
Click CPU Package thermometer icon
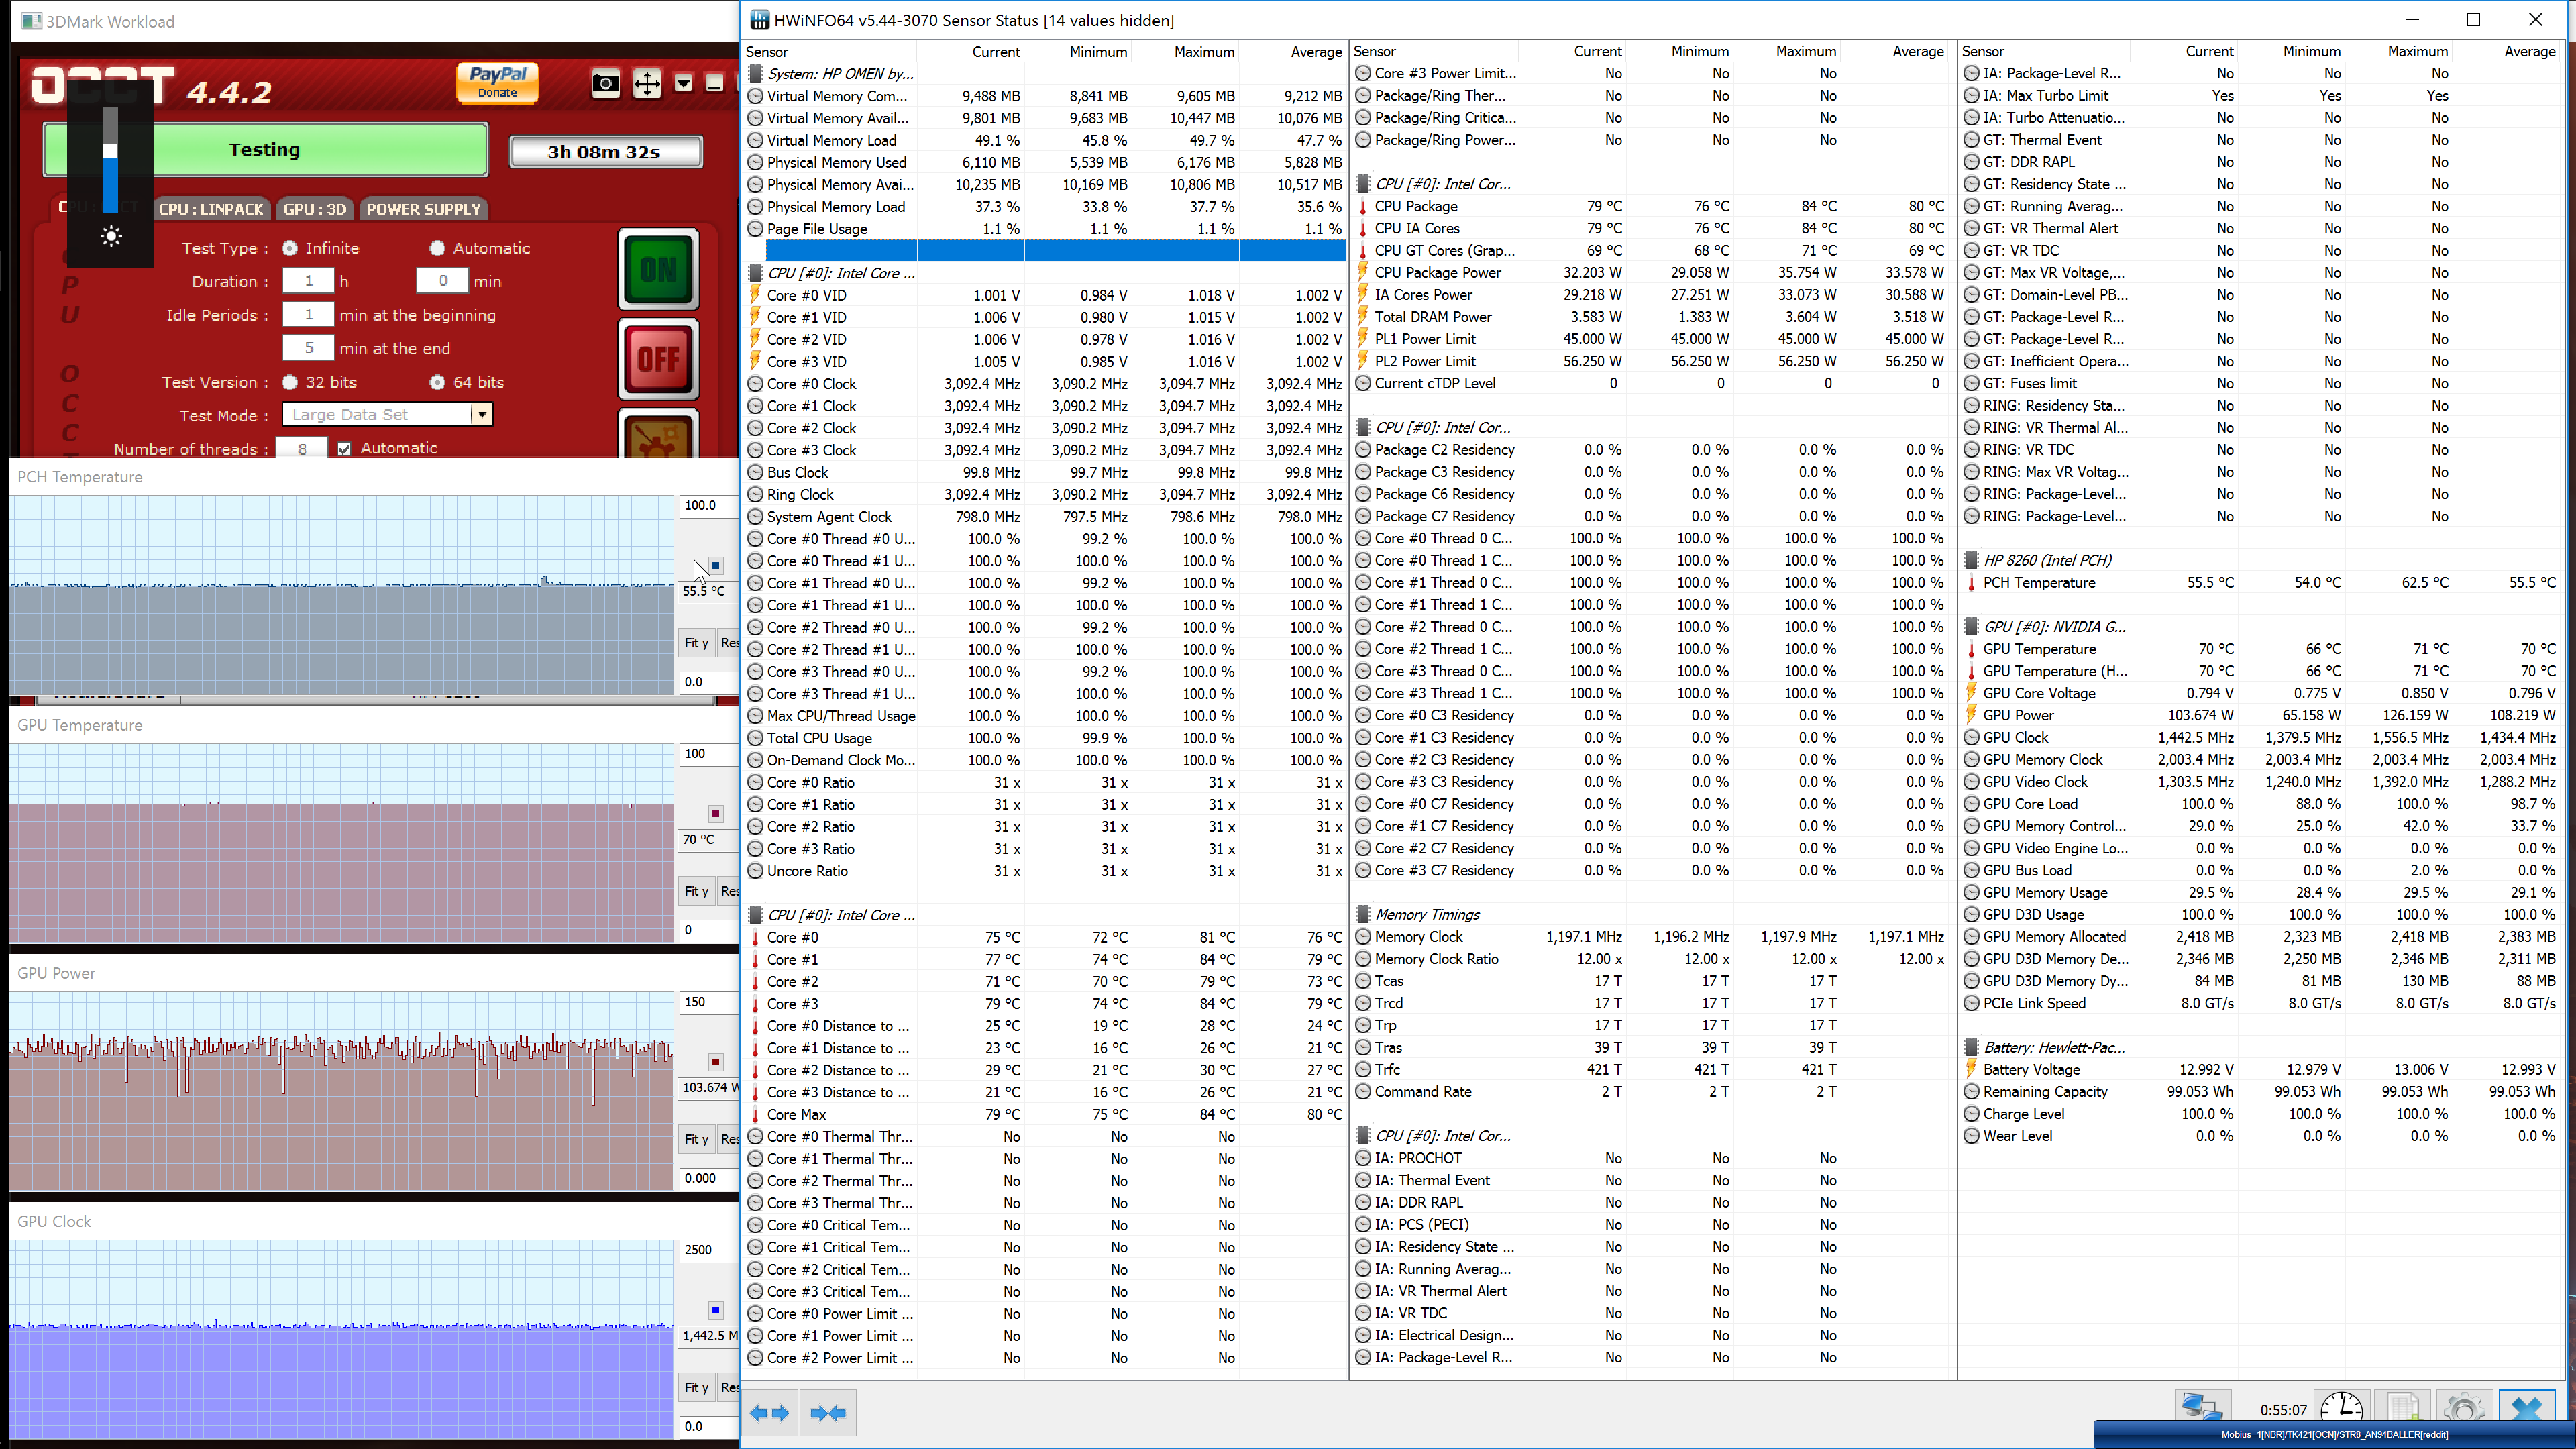pyautogui.click(x=1363, y=206)
